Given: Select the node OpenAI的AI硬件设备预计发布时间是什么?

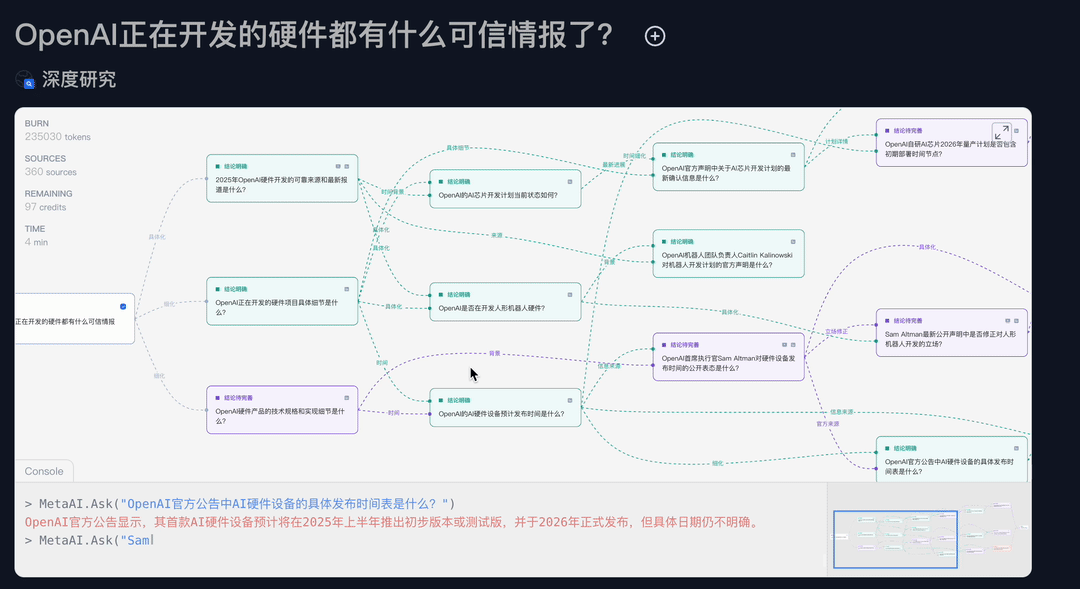Looking at the screenshot, I should pyautogui.click(x=505, y=408).
